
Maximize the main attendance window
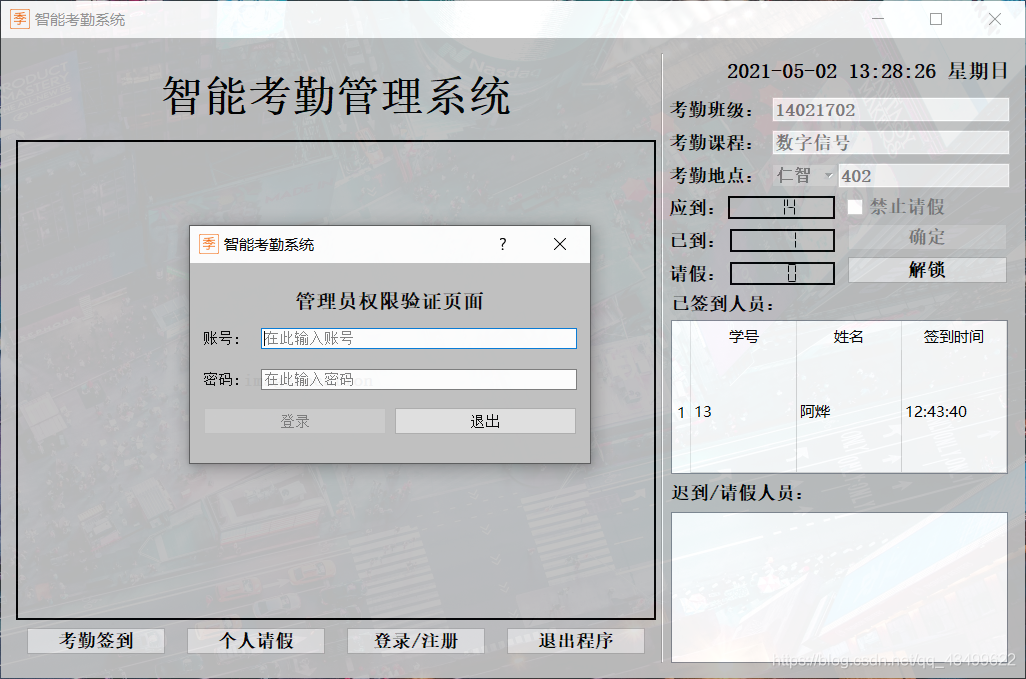pos(936,19)
